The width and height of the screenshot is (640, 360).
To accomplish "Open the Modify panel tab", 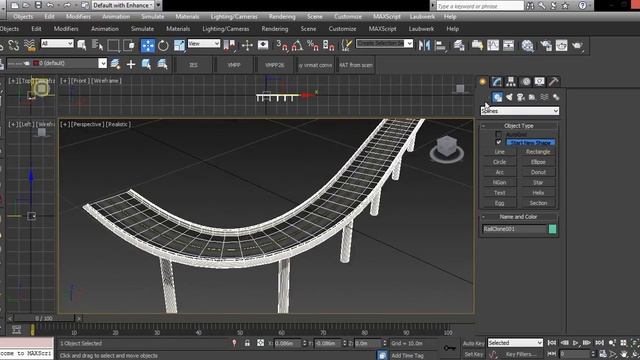I will tap(496, 82).
